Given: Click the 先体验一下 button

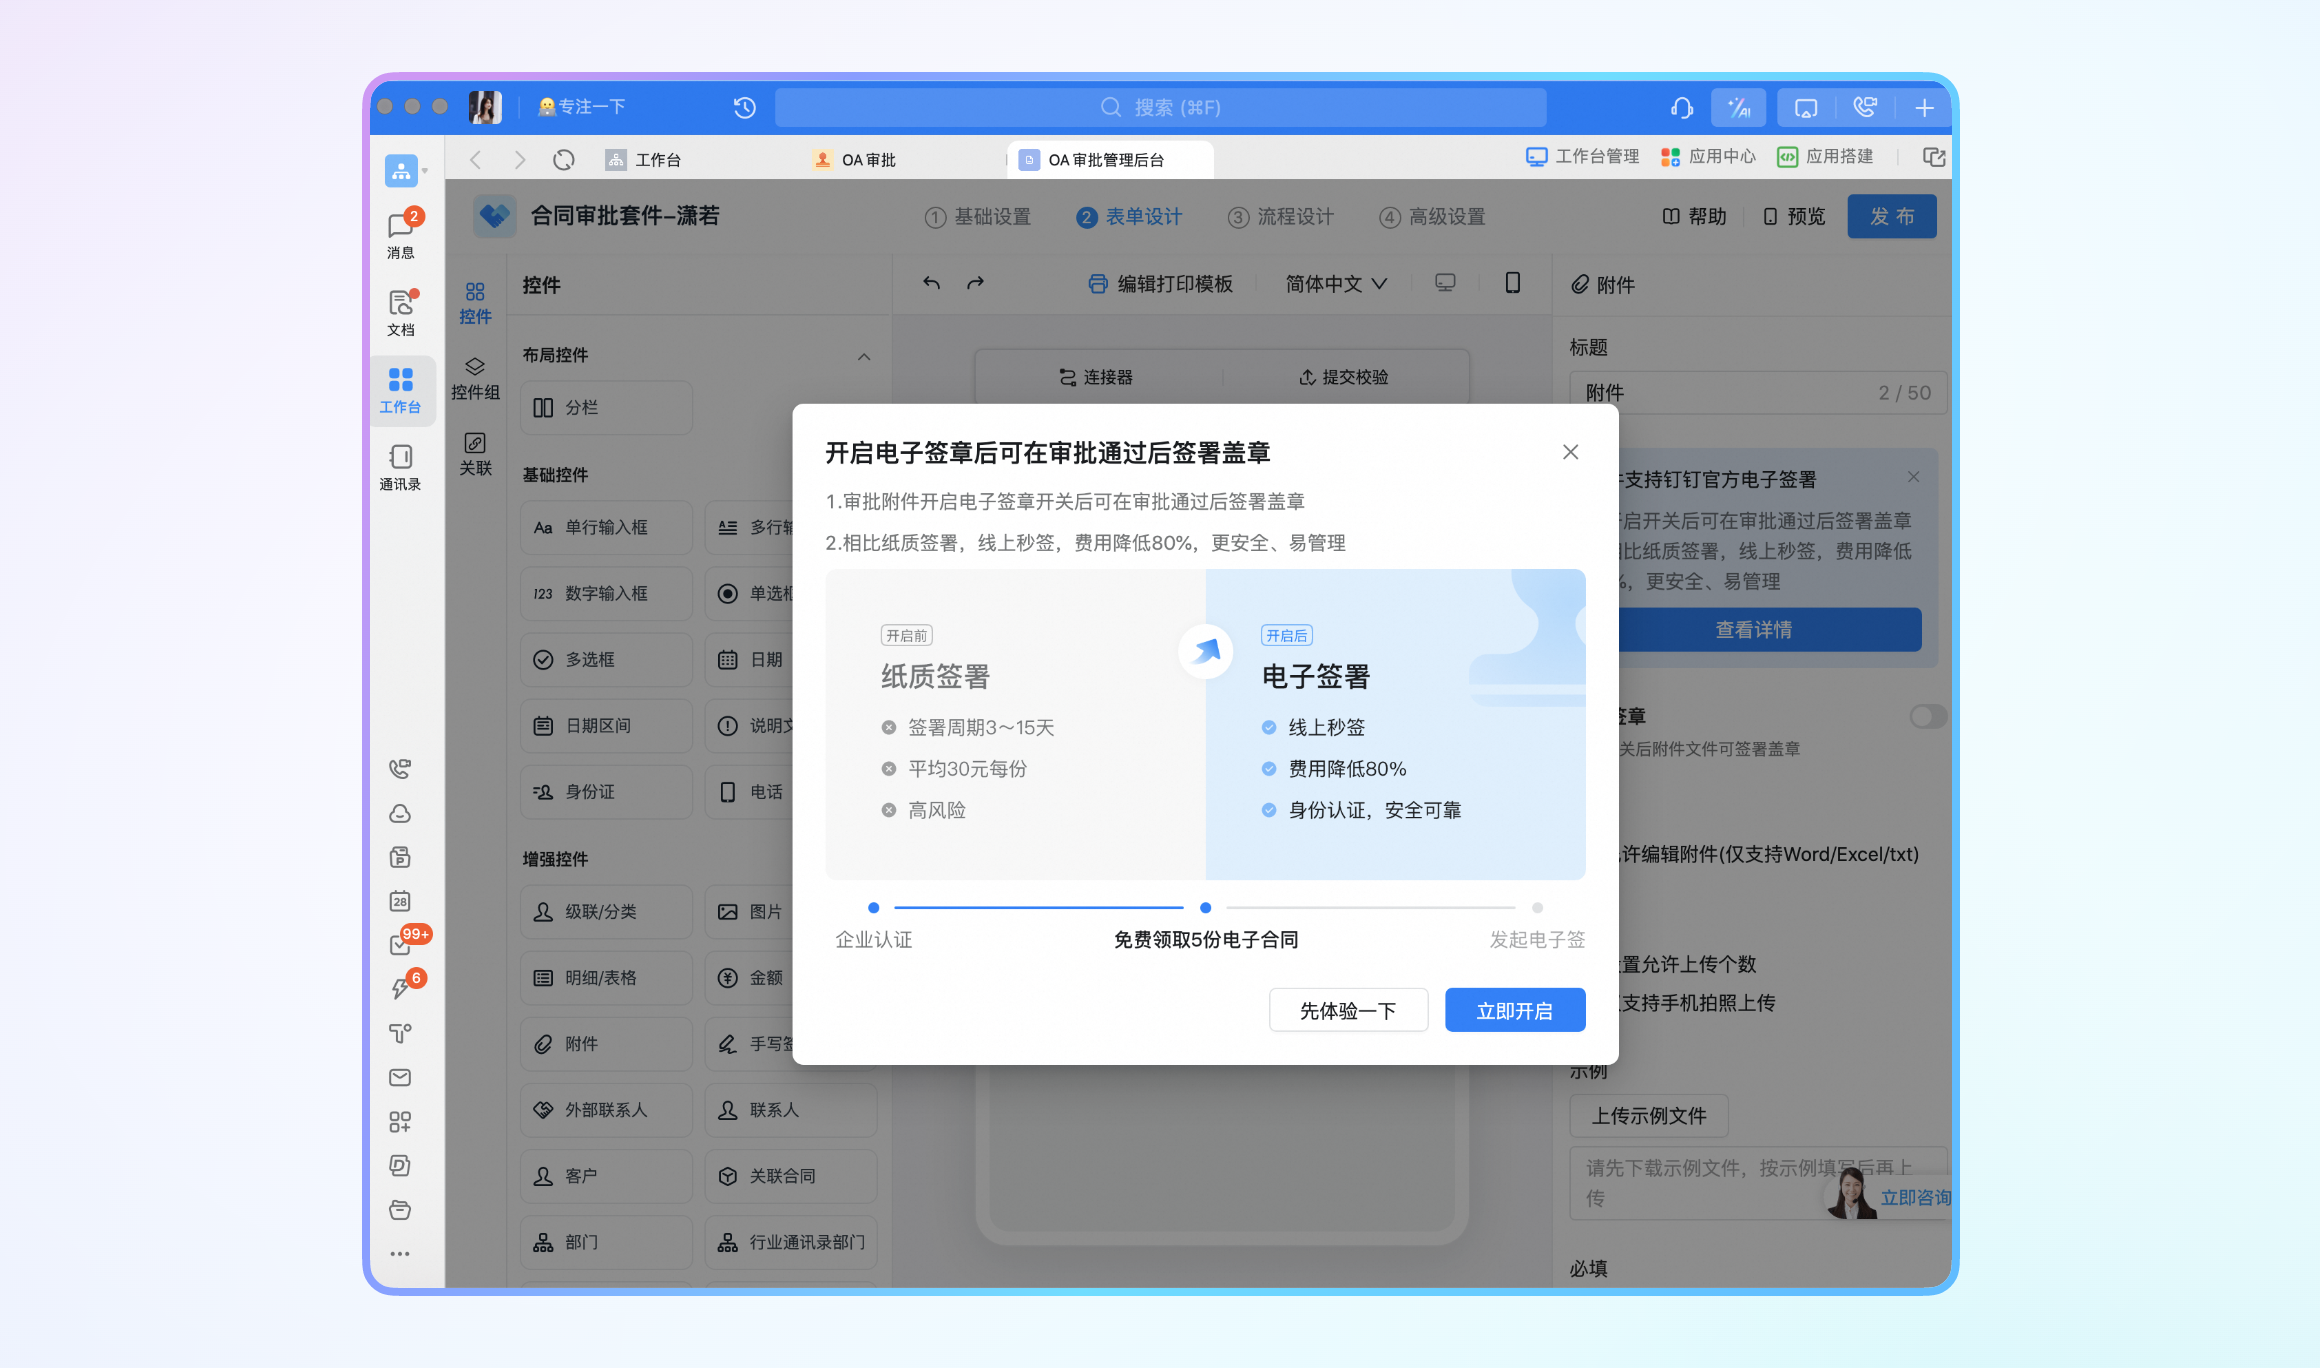Looking at the screenshot, I should (x=1348, y=1010).
